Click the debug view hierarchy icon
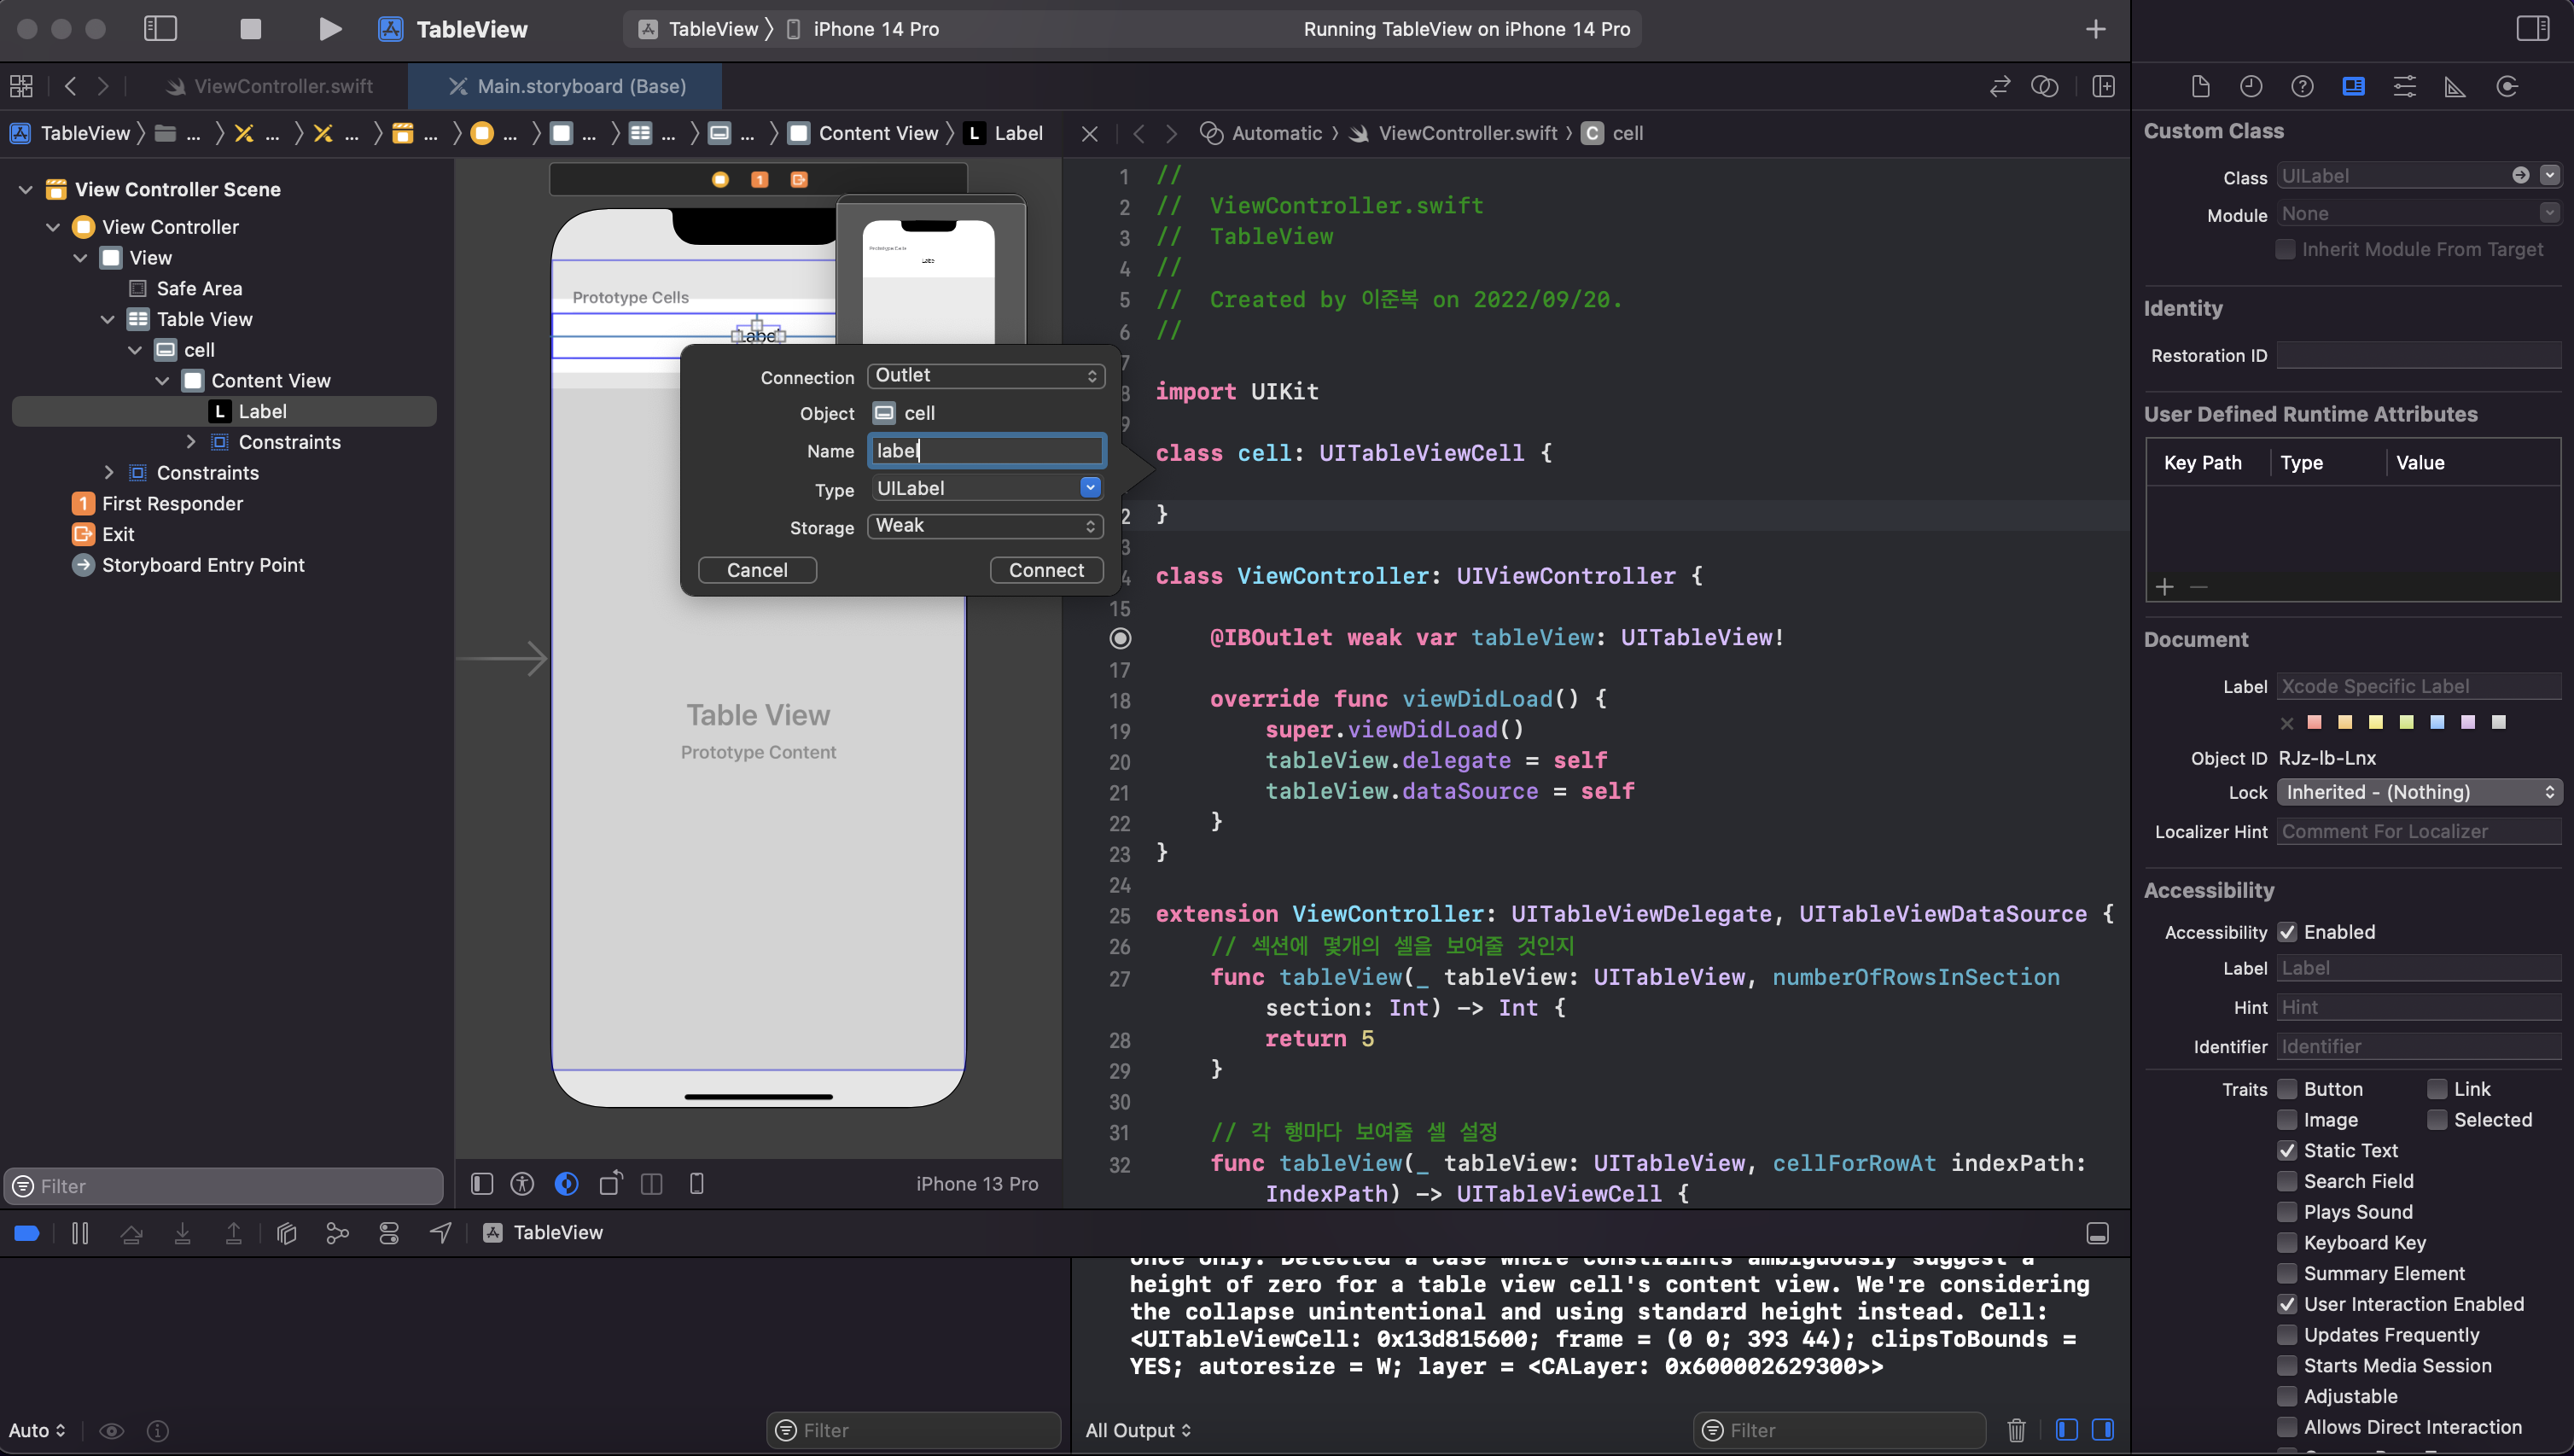 (286, 1233)
